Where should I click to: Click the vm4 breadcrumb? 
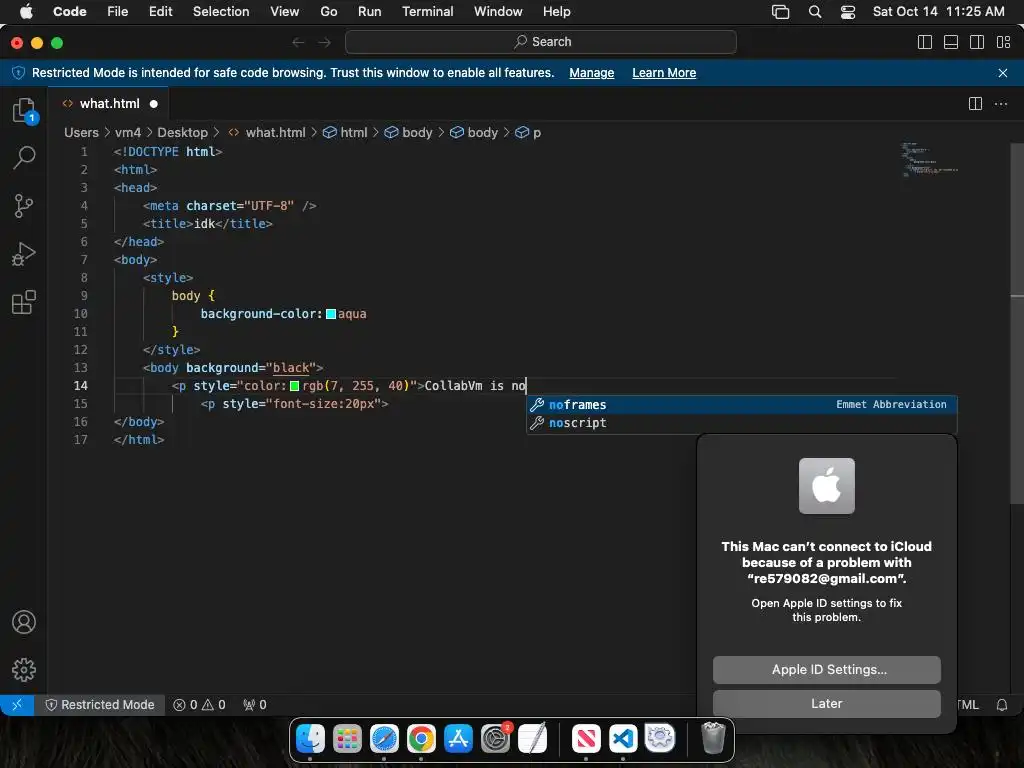click(x=128, y=133)
